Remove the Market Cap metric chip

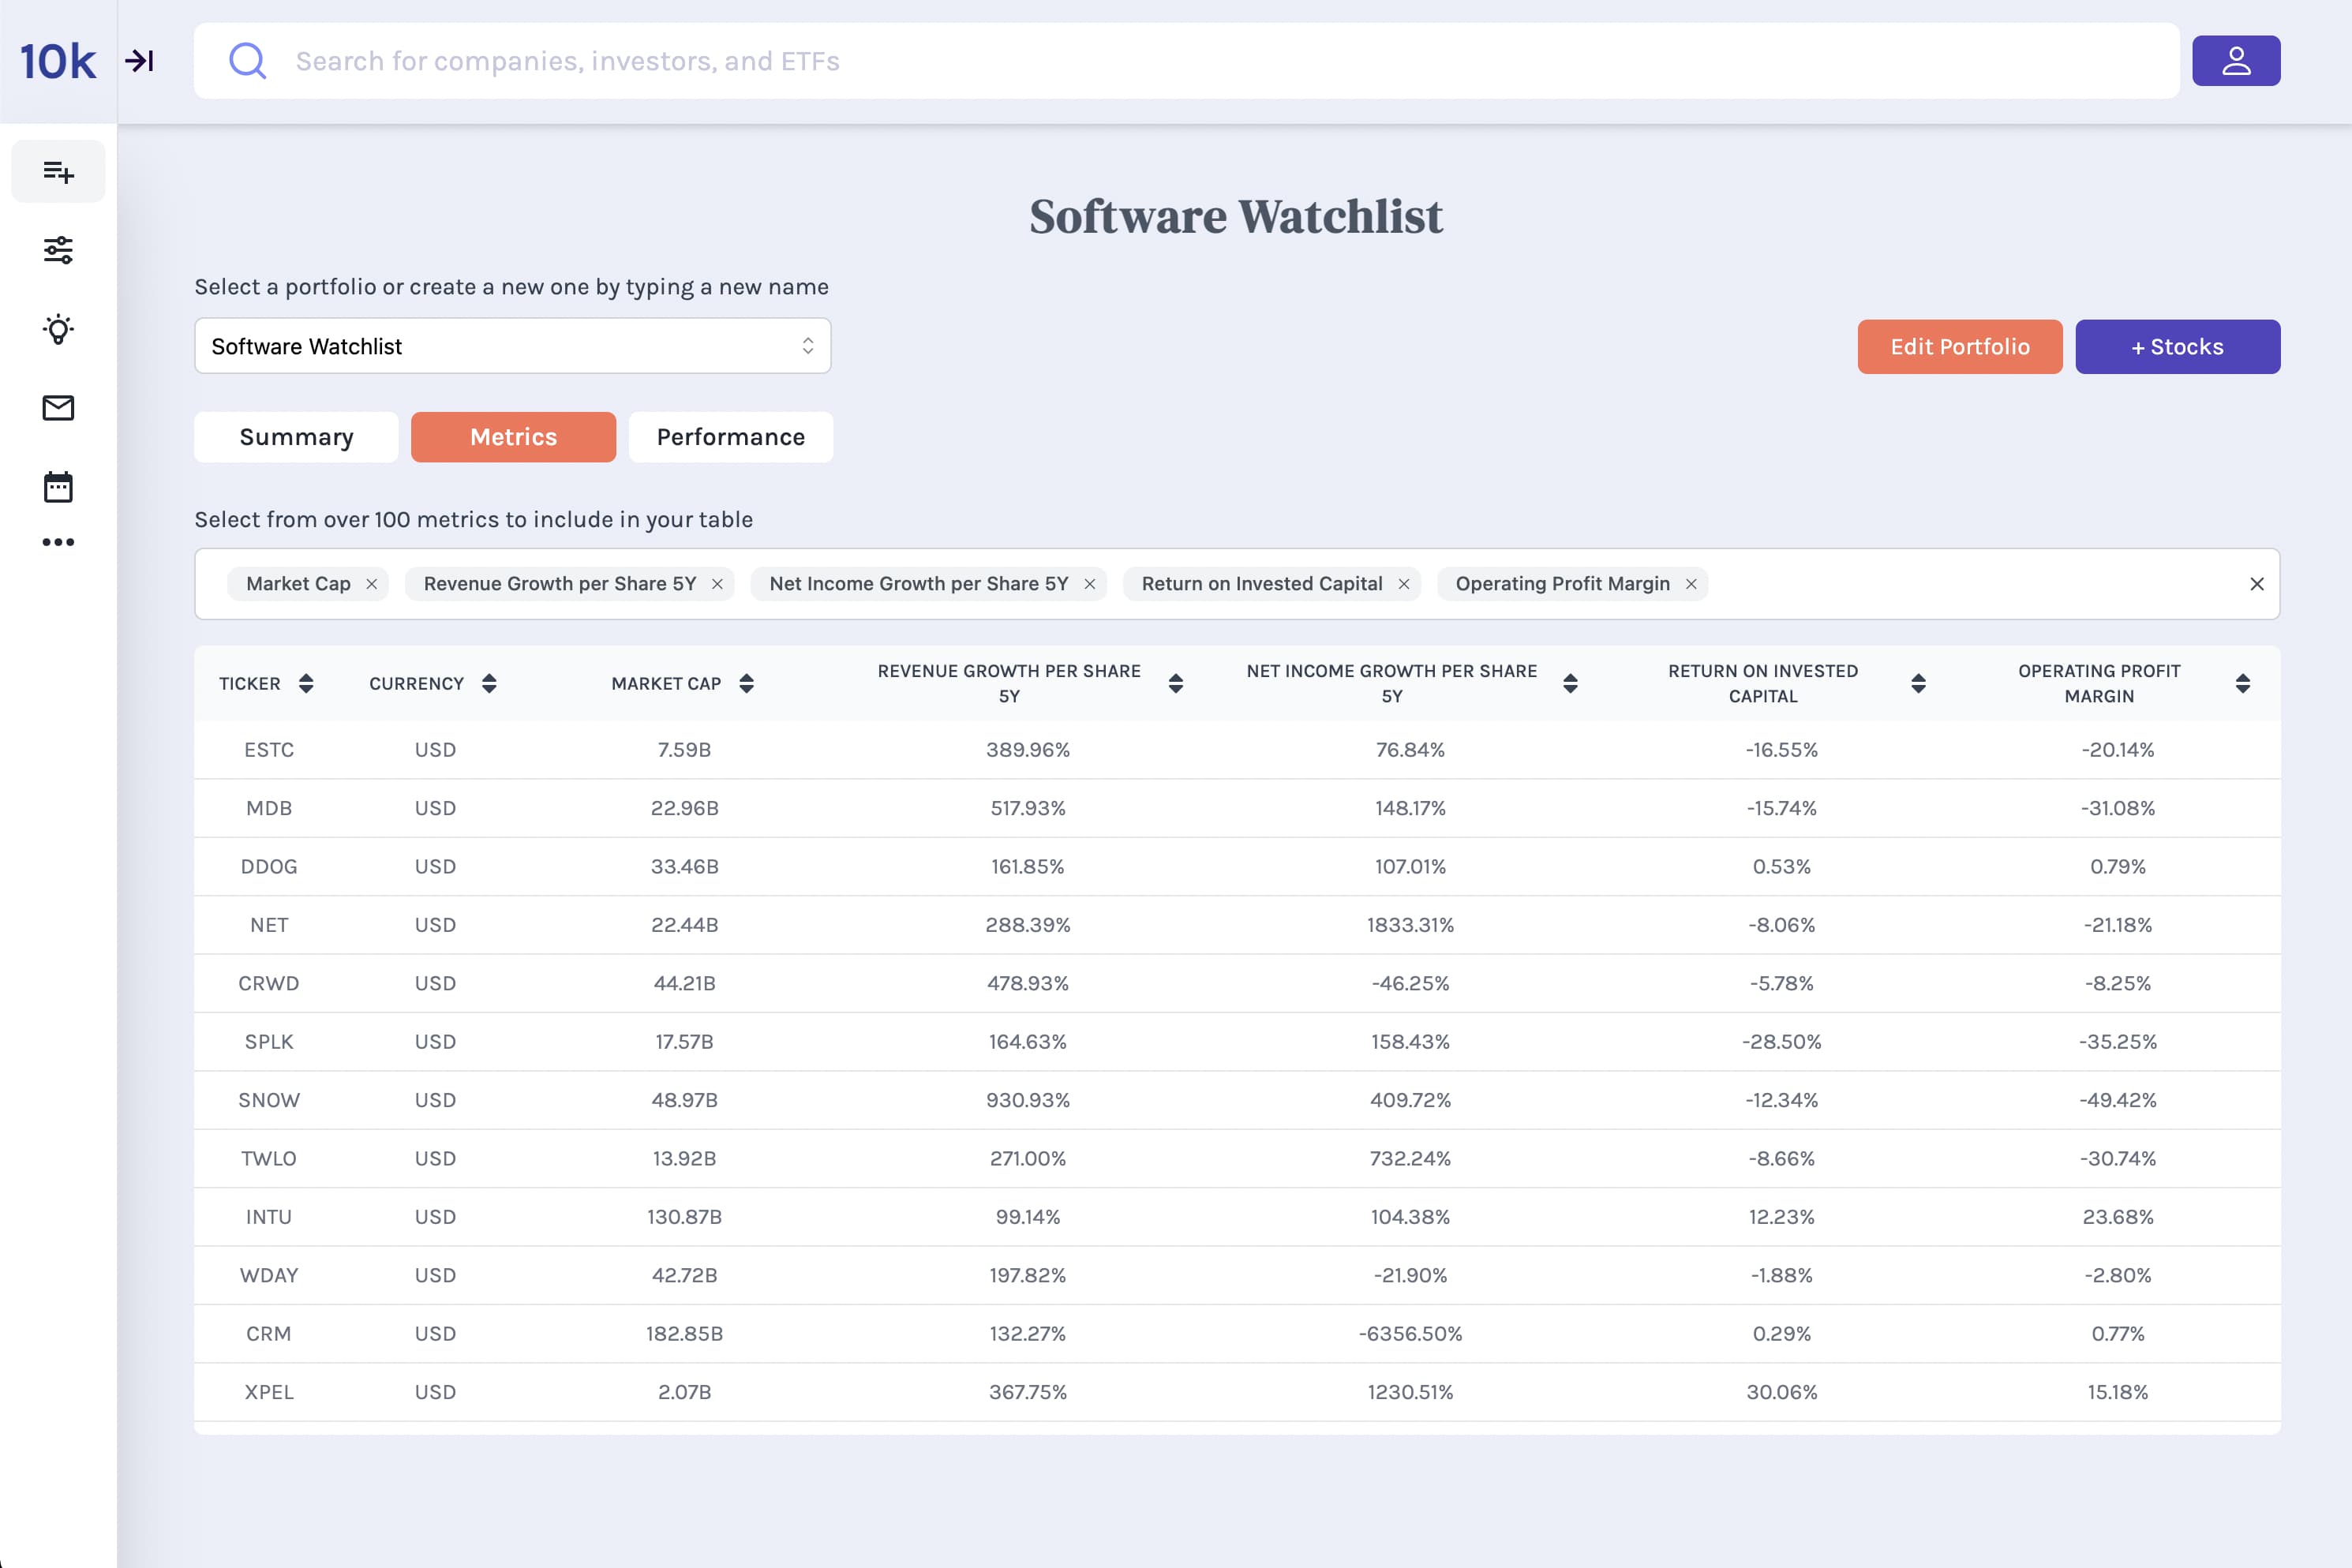click(371, 584)
